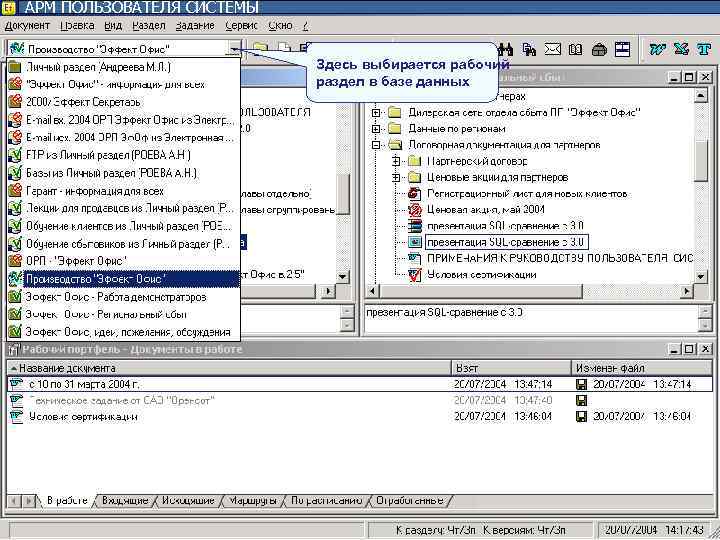The image size is (720, 540).
Task: Expand the 'Партнерский договор' folder node
Action: [395, 161]
